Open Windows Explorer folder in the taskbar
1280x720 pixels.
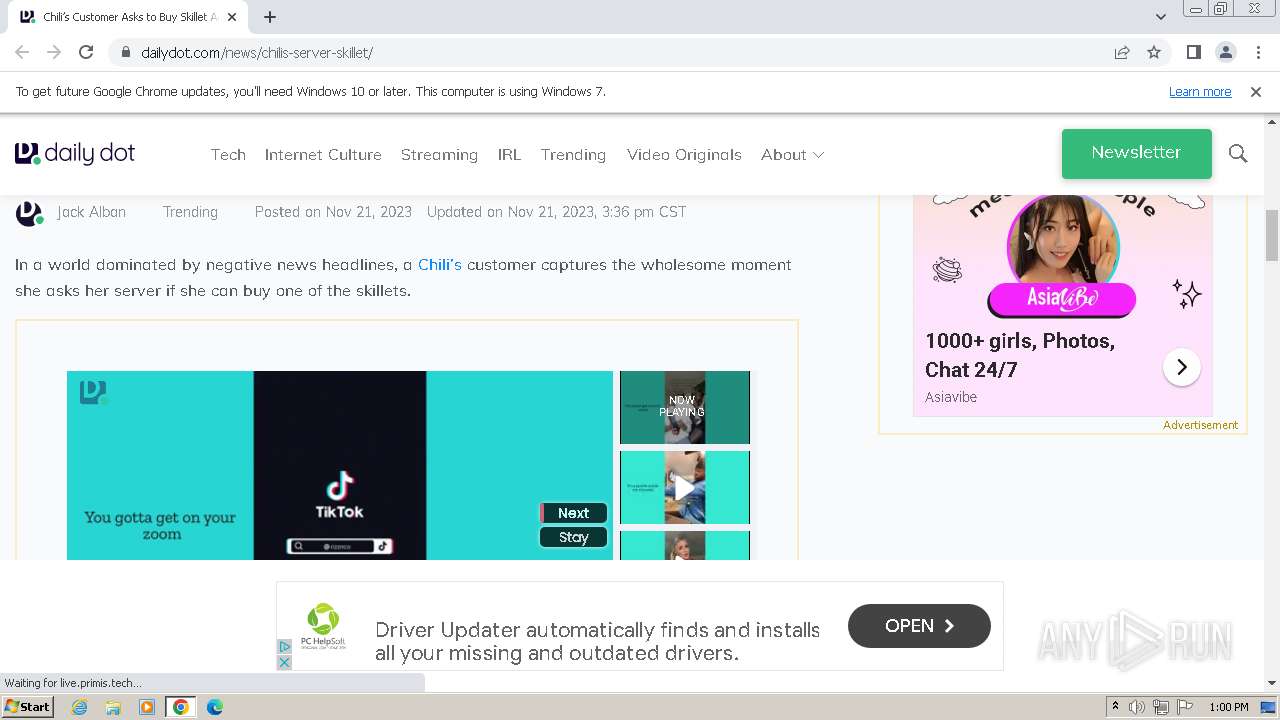pyautogui.click(x=113, y=707)
